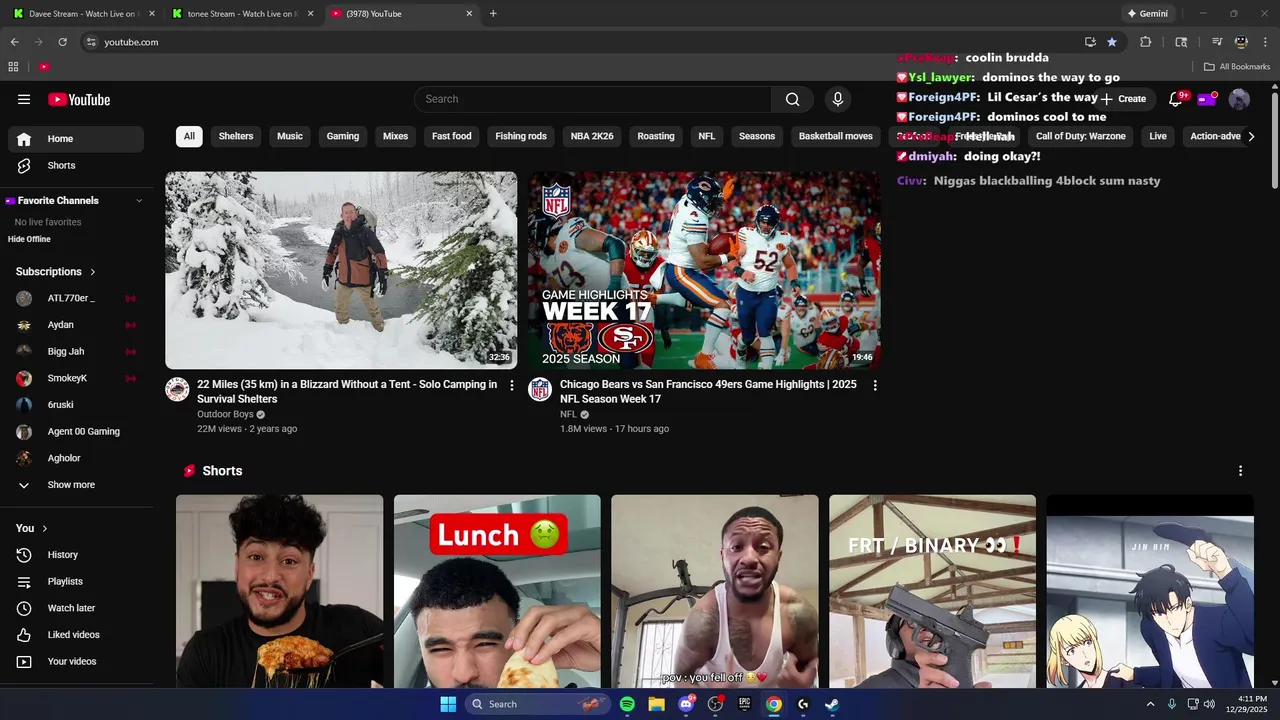This screenshot has height=720, width=1280.
Task: Open the All Bookmarks folder
Action: coord(1237,67)
